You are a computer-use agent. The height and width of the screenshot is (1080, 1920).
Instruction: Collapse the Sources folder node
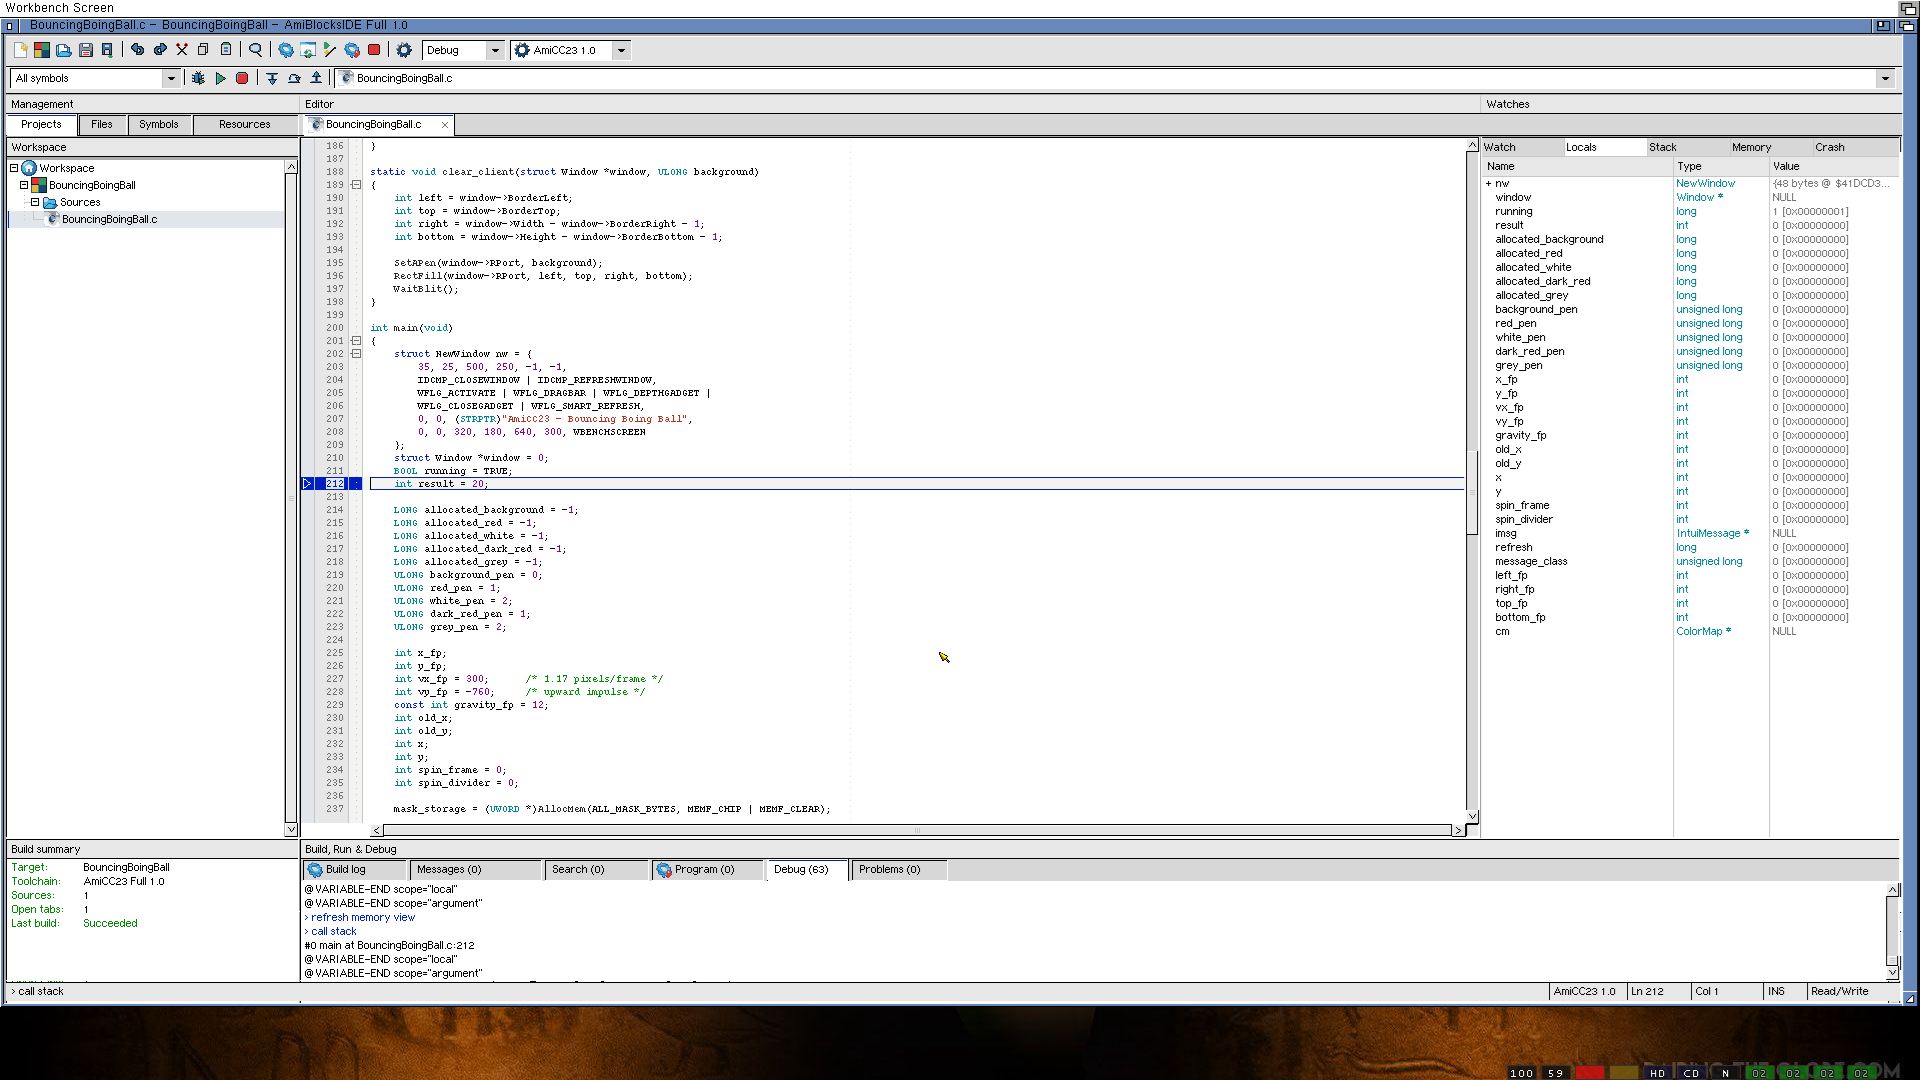pyautogui.click(x=35, y=202)
